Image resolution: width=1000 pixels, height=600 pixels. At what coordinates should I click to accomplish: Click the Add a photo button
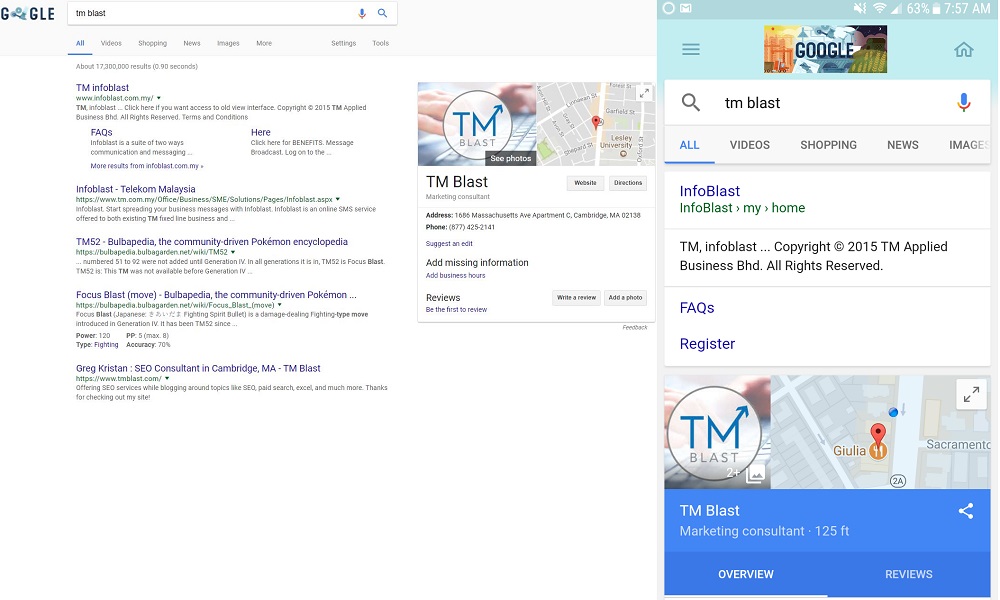tap(626, 298)
